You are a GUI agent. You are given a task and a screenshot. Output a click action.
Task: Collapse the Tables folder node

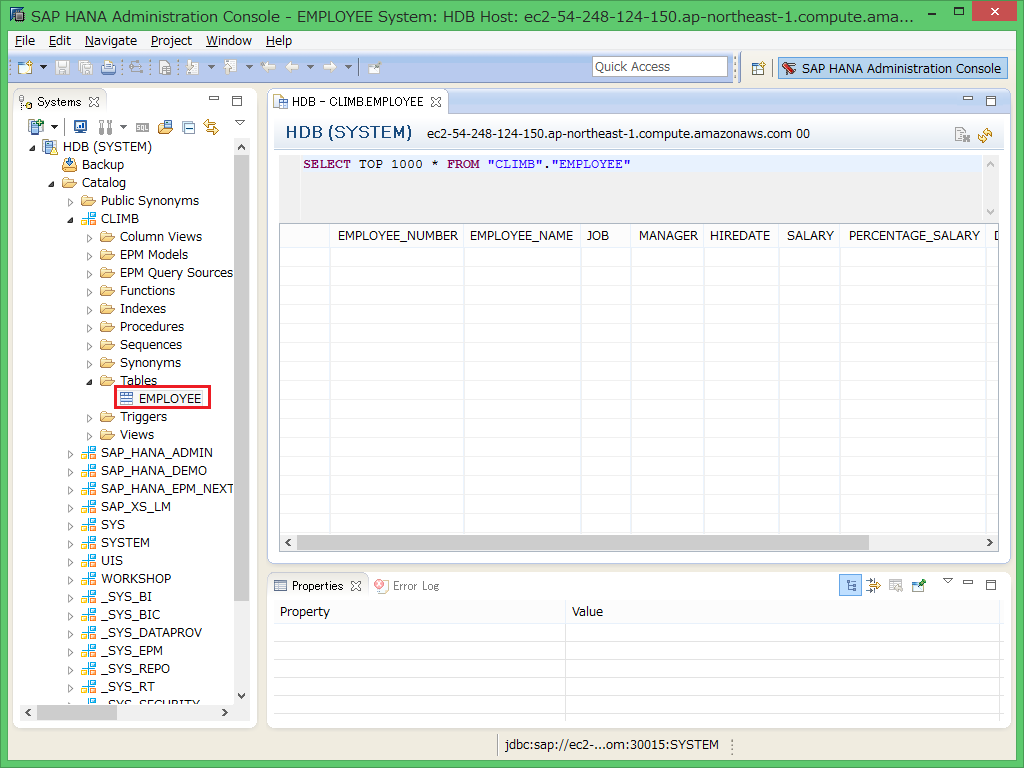coord(89,381)
